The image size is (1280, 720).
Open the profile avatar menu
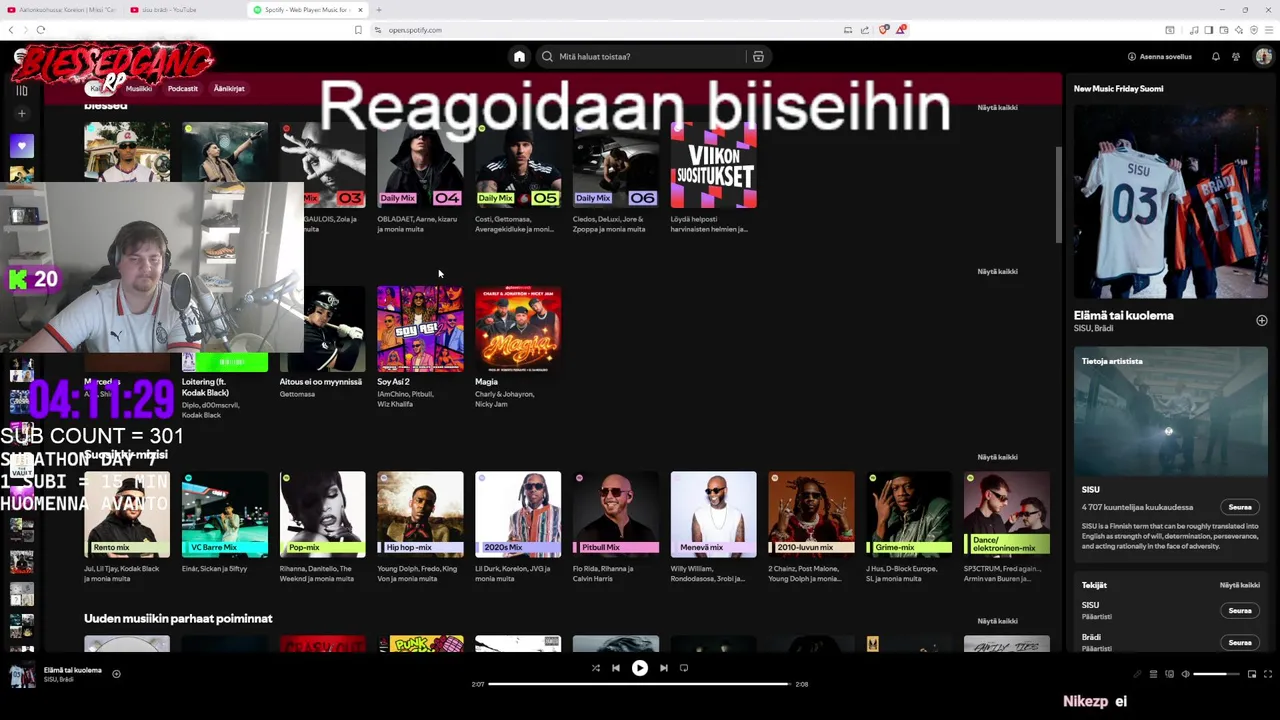[1264, 57]
